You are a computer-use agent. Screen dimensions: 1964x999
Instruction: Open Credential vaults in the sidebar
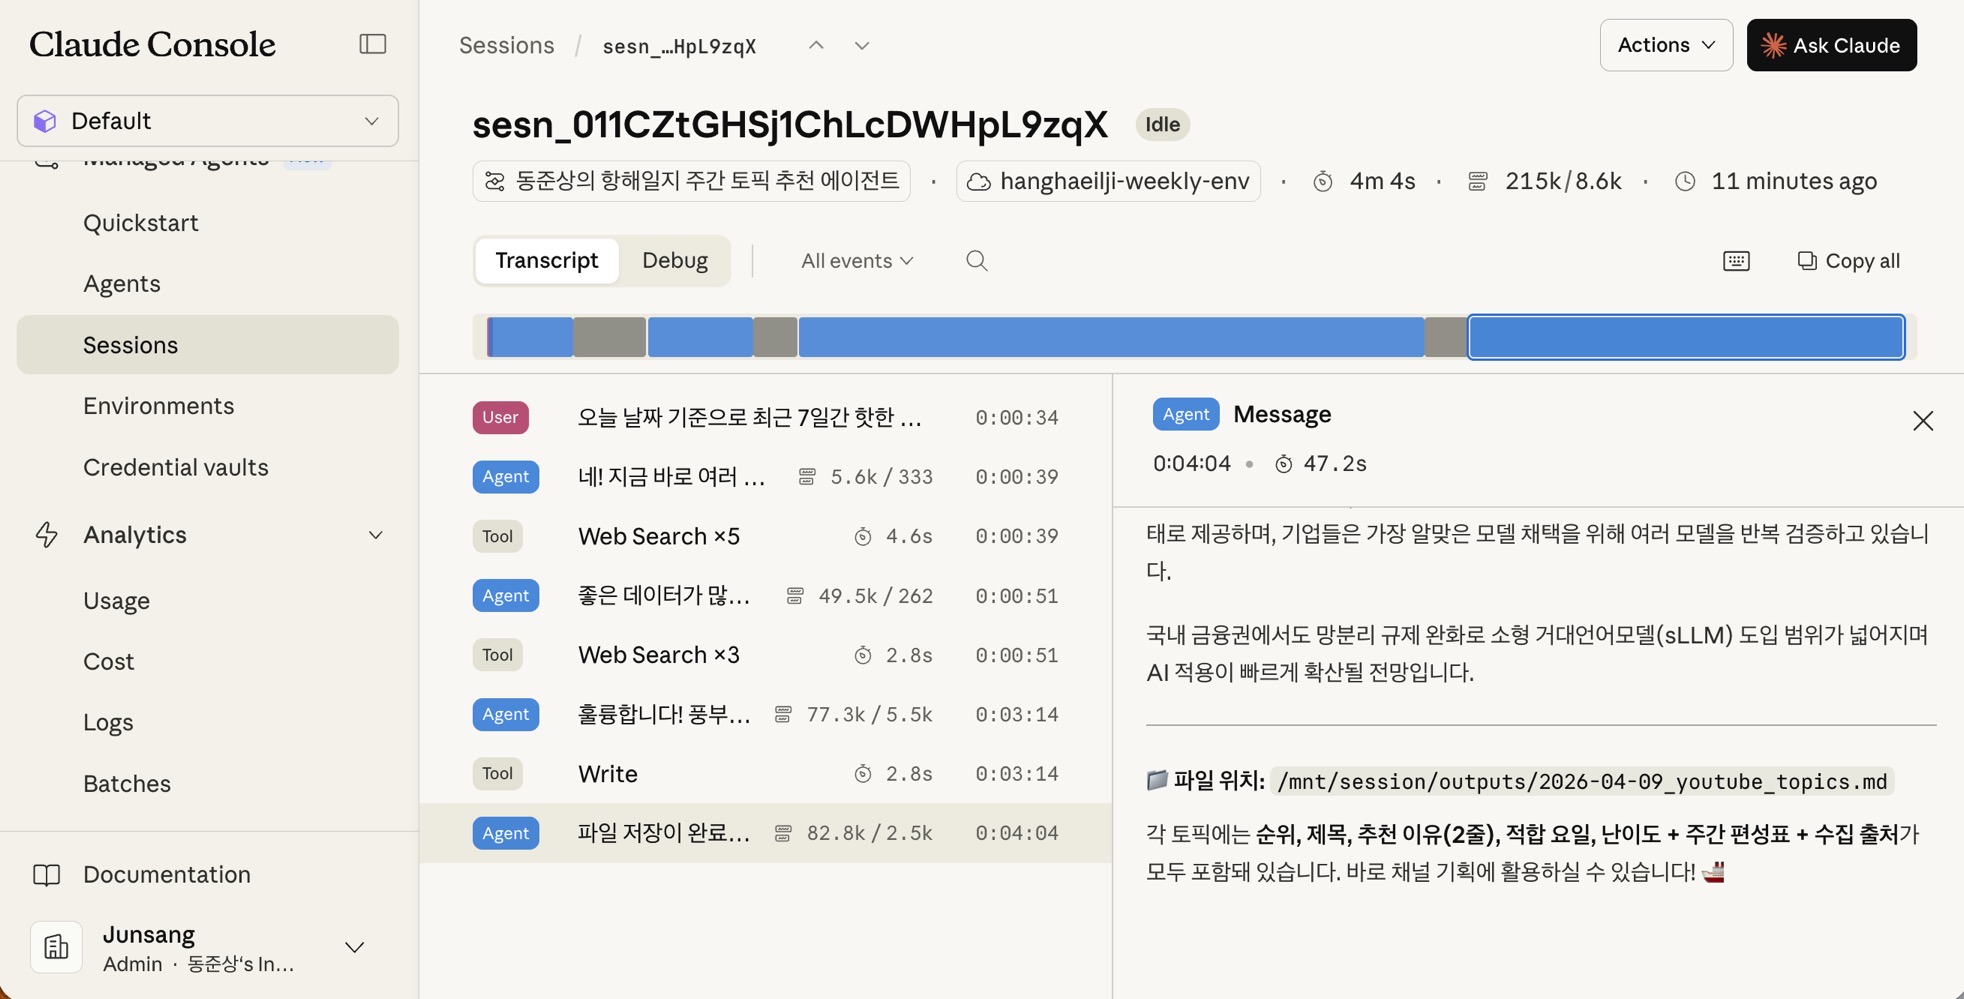(x=175, y=467)
